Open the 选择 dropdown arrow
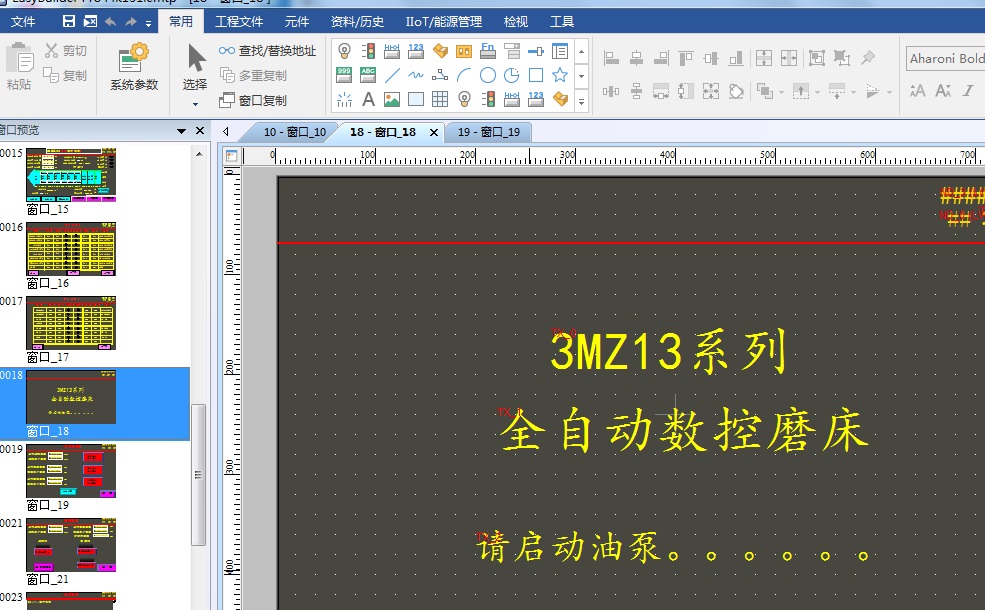The image size is (985, 610). click(x=196, y=103)
